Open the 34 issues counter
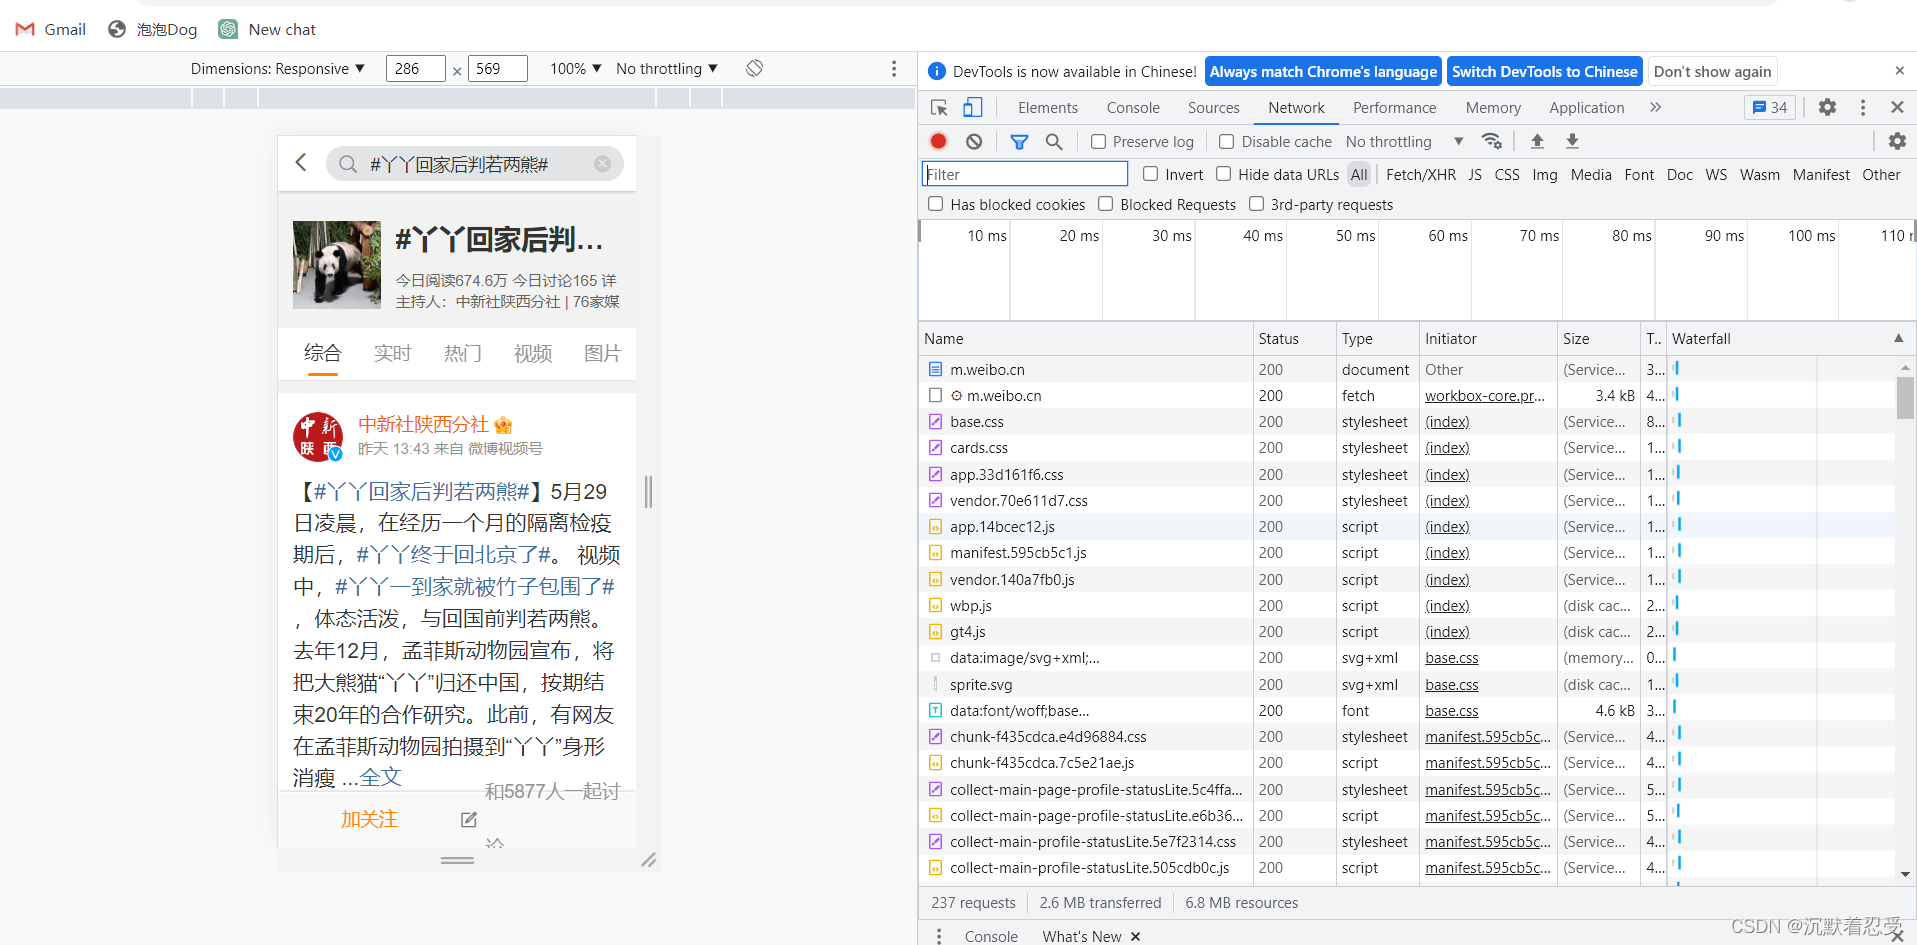Screen dimensions: 1917x945 point(1770,107)
